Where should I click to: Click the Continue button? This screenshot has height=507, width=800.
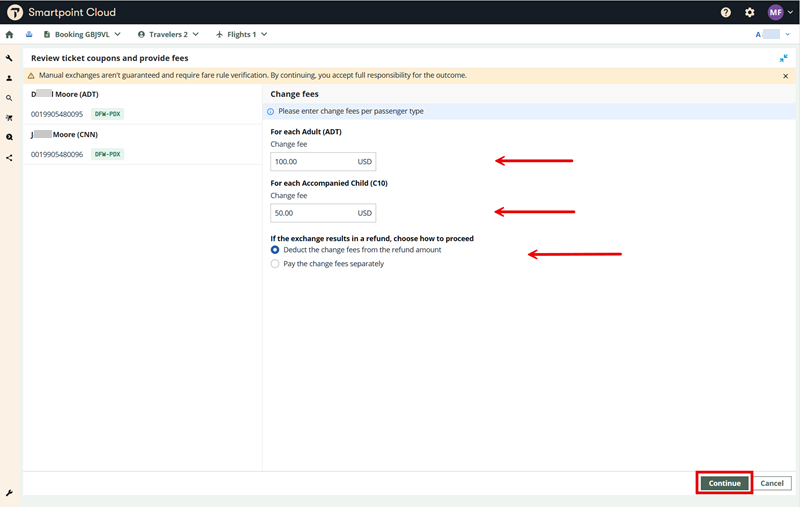click(x=724, y=483)
